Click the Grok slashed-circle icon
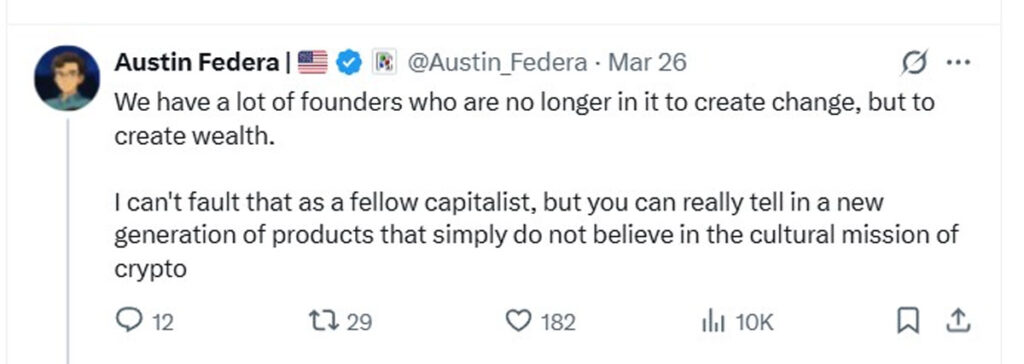This screenshot has width=1024, height=364. point(912,63)
